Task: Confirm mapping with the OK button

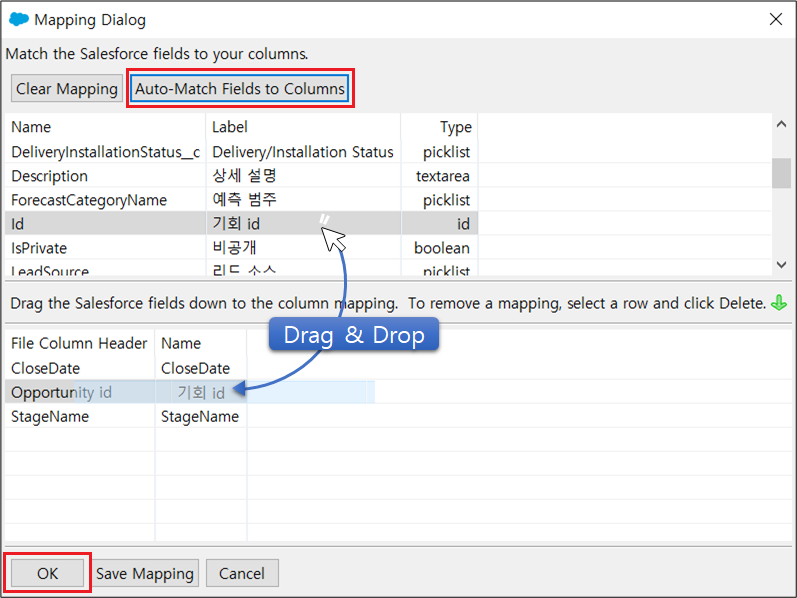Action: (47, 573)
